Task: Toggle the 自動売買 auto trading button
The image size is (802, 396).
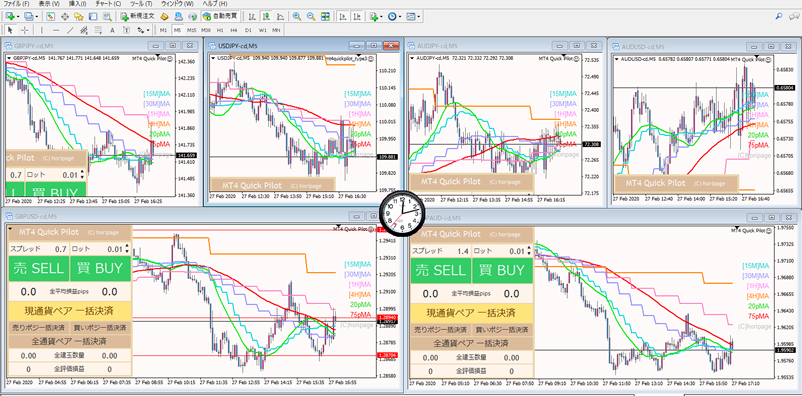Action: pos(220,16)
